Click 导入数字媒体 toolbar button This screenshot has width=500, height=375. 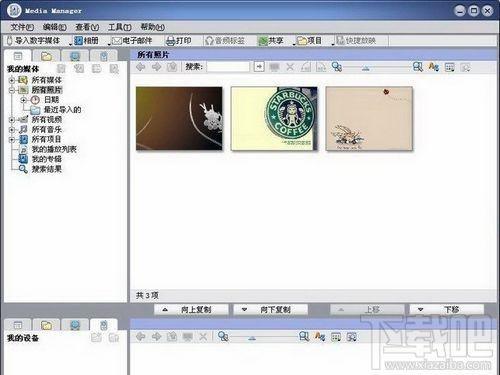pyautogui.click(x=33, y=41)
